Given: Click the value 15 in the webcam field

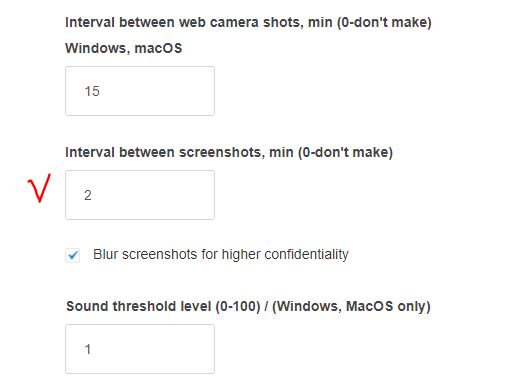Looking at the screenshot, I should [x=92, y=91].
